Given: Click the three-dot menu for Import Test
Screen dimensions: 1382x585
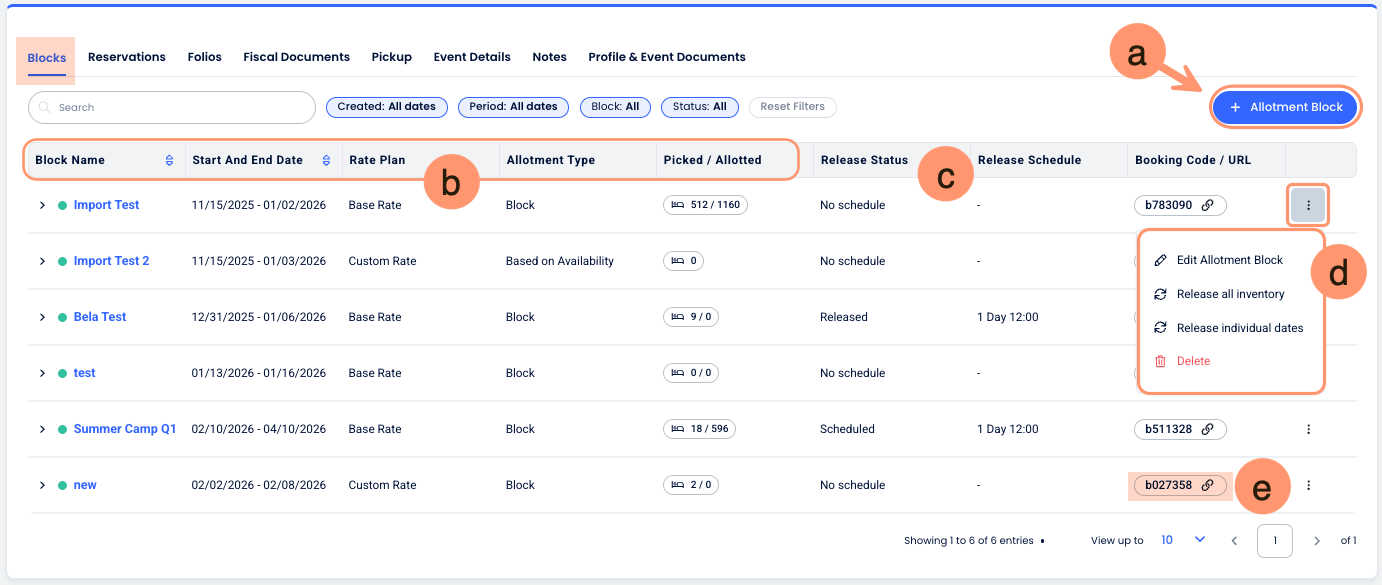Looking at the screenshot, I should [x=1308, y=206].
